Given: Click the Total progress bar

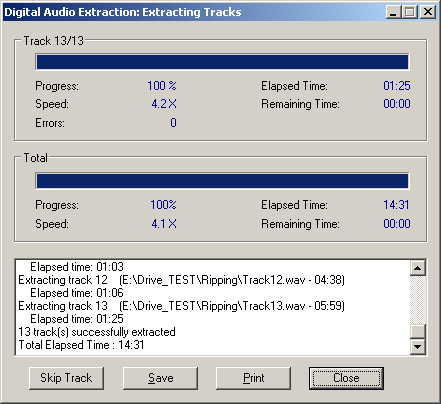Looking at the screenshot, I should point(222,181).
